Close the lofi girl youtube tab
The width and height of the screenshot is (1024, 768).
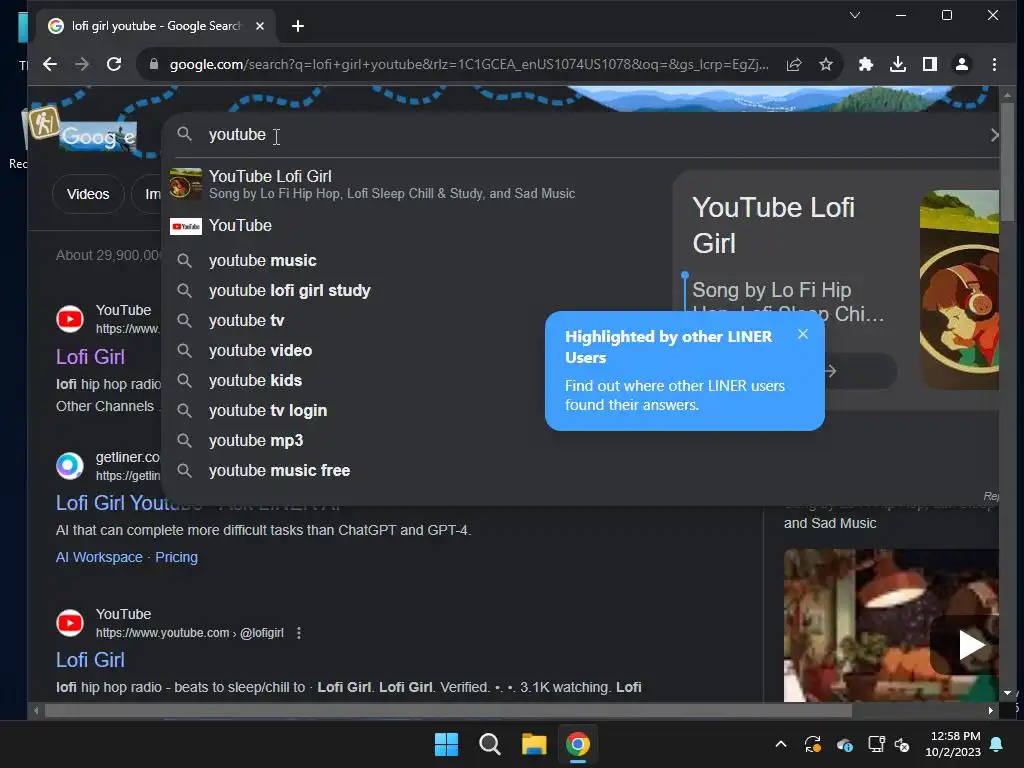pos(260,26)
